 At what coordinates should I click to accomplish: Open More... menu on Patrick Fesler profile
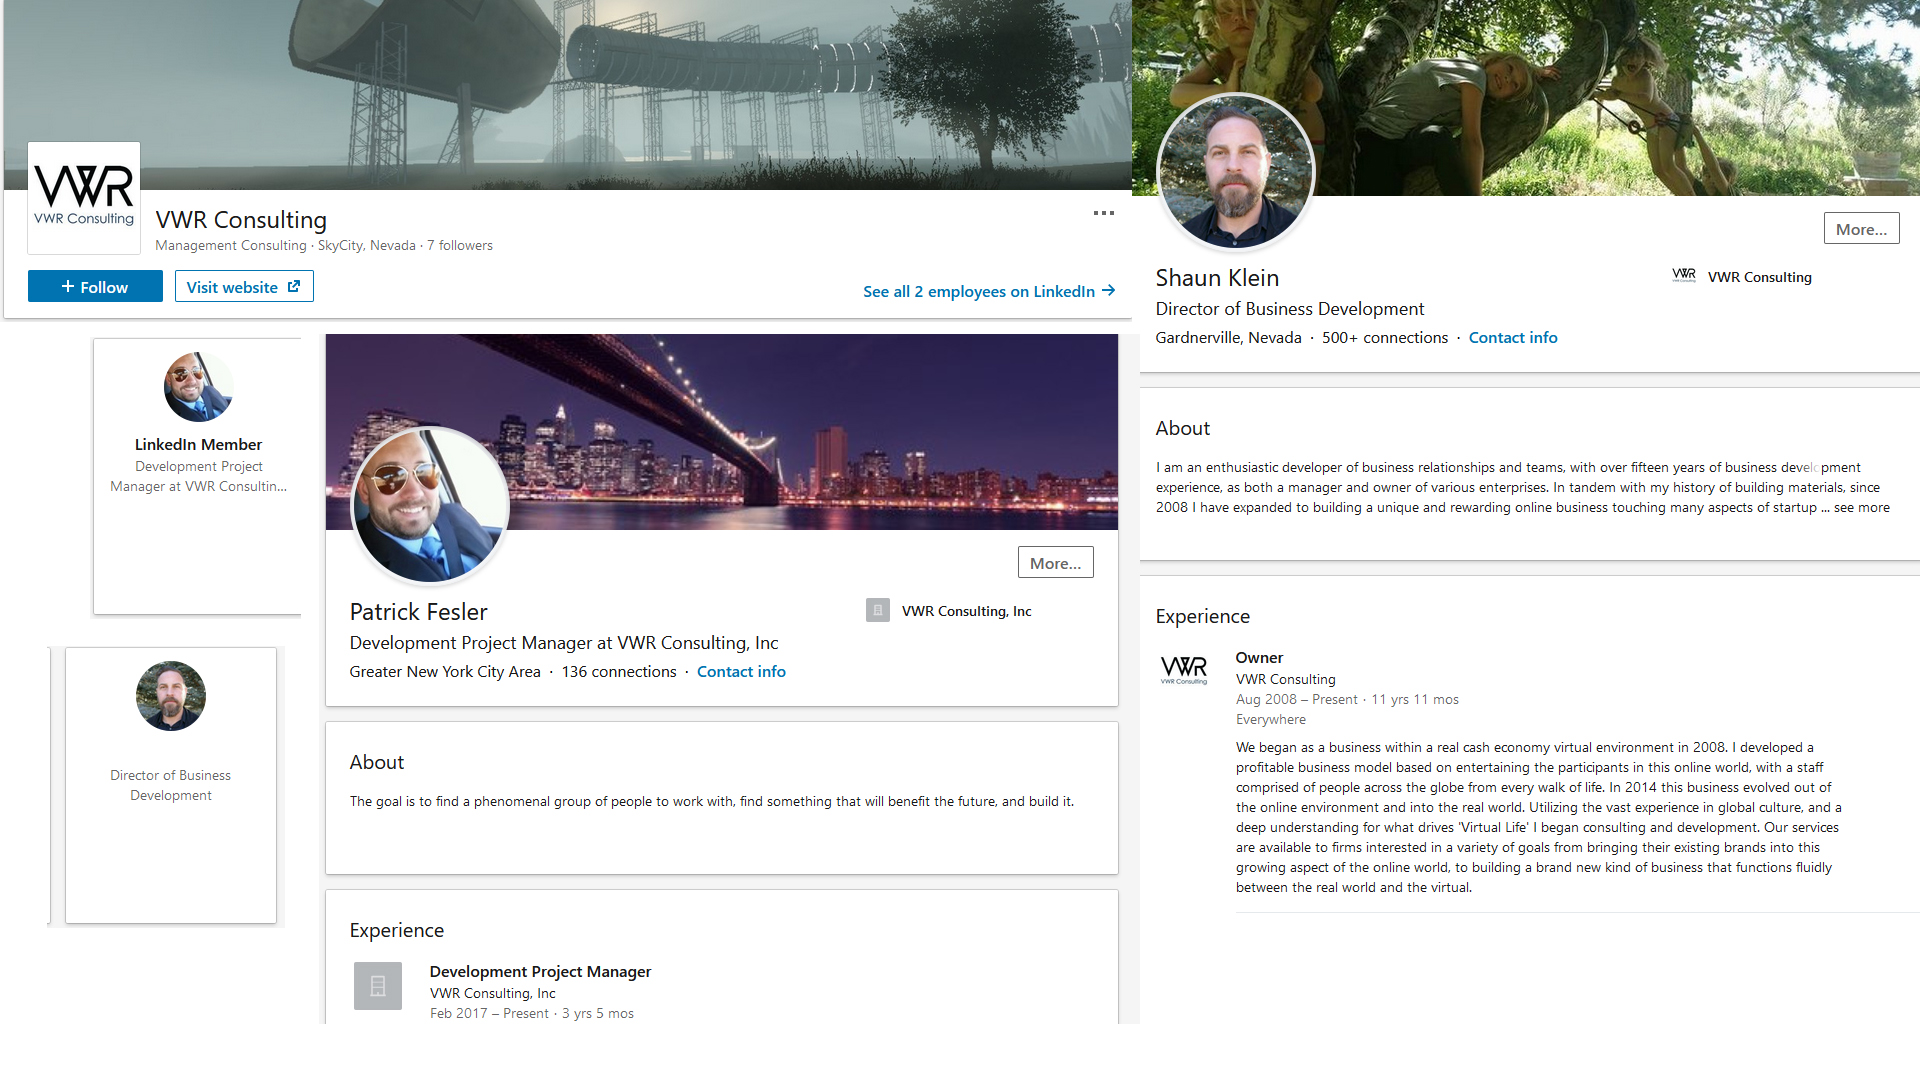point(1055,563)
